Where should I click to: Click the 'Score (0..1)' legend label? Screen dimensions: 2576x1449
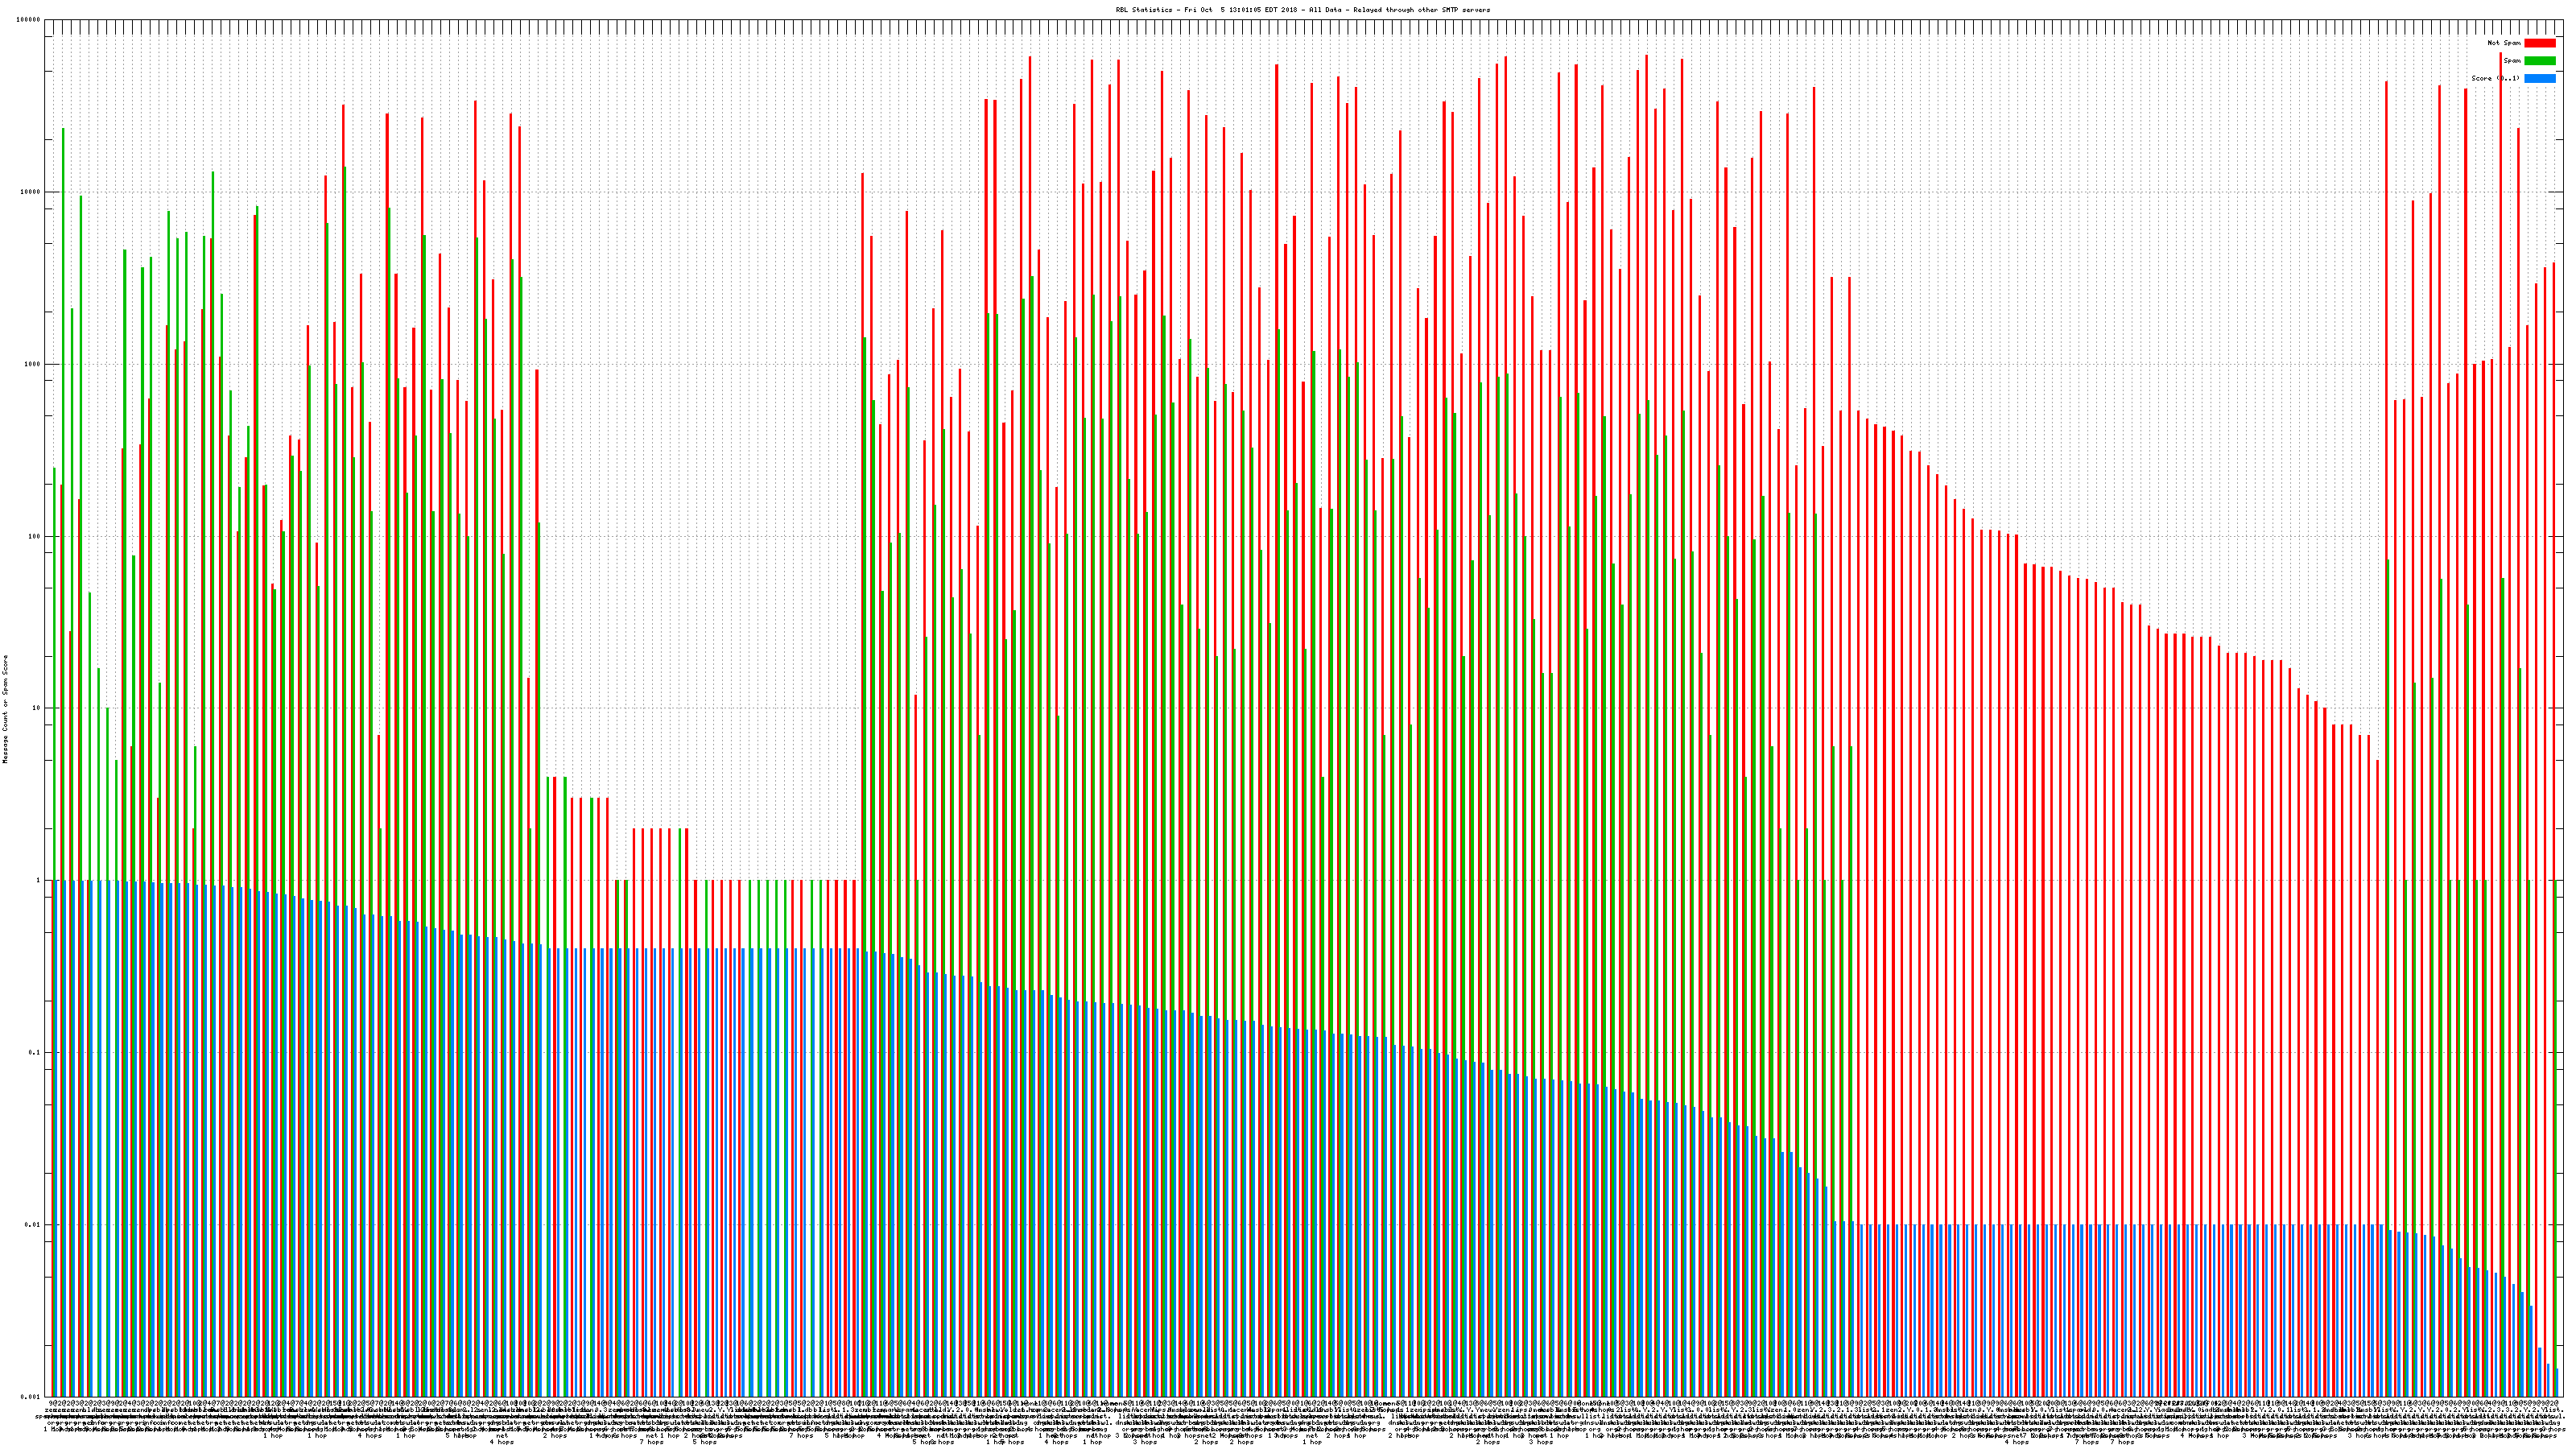[2495, 78]
